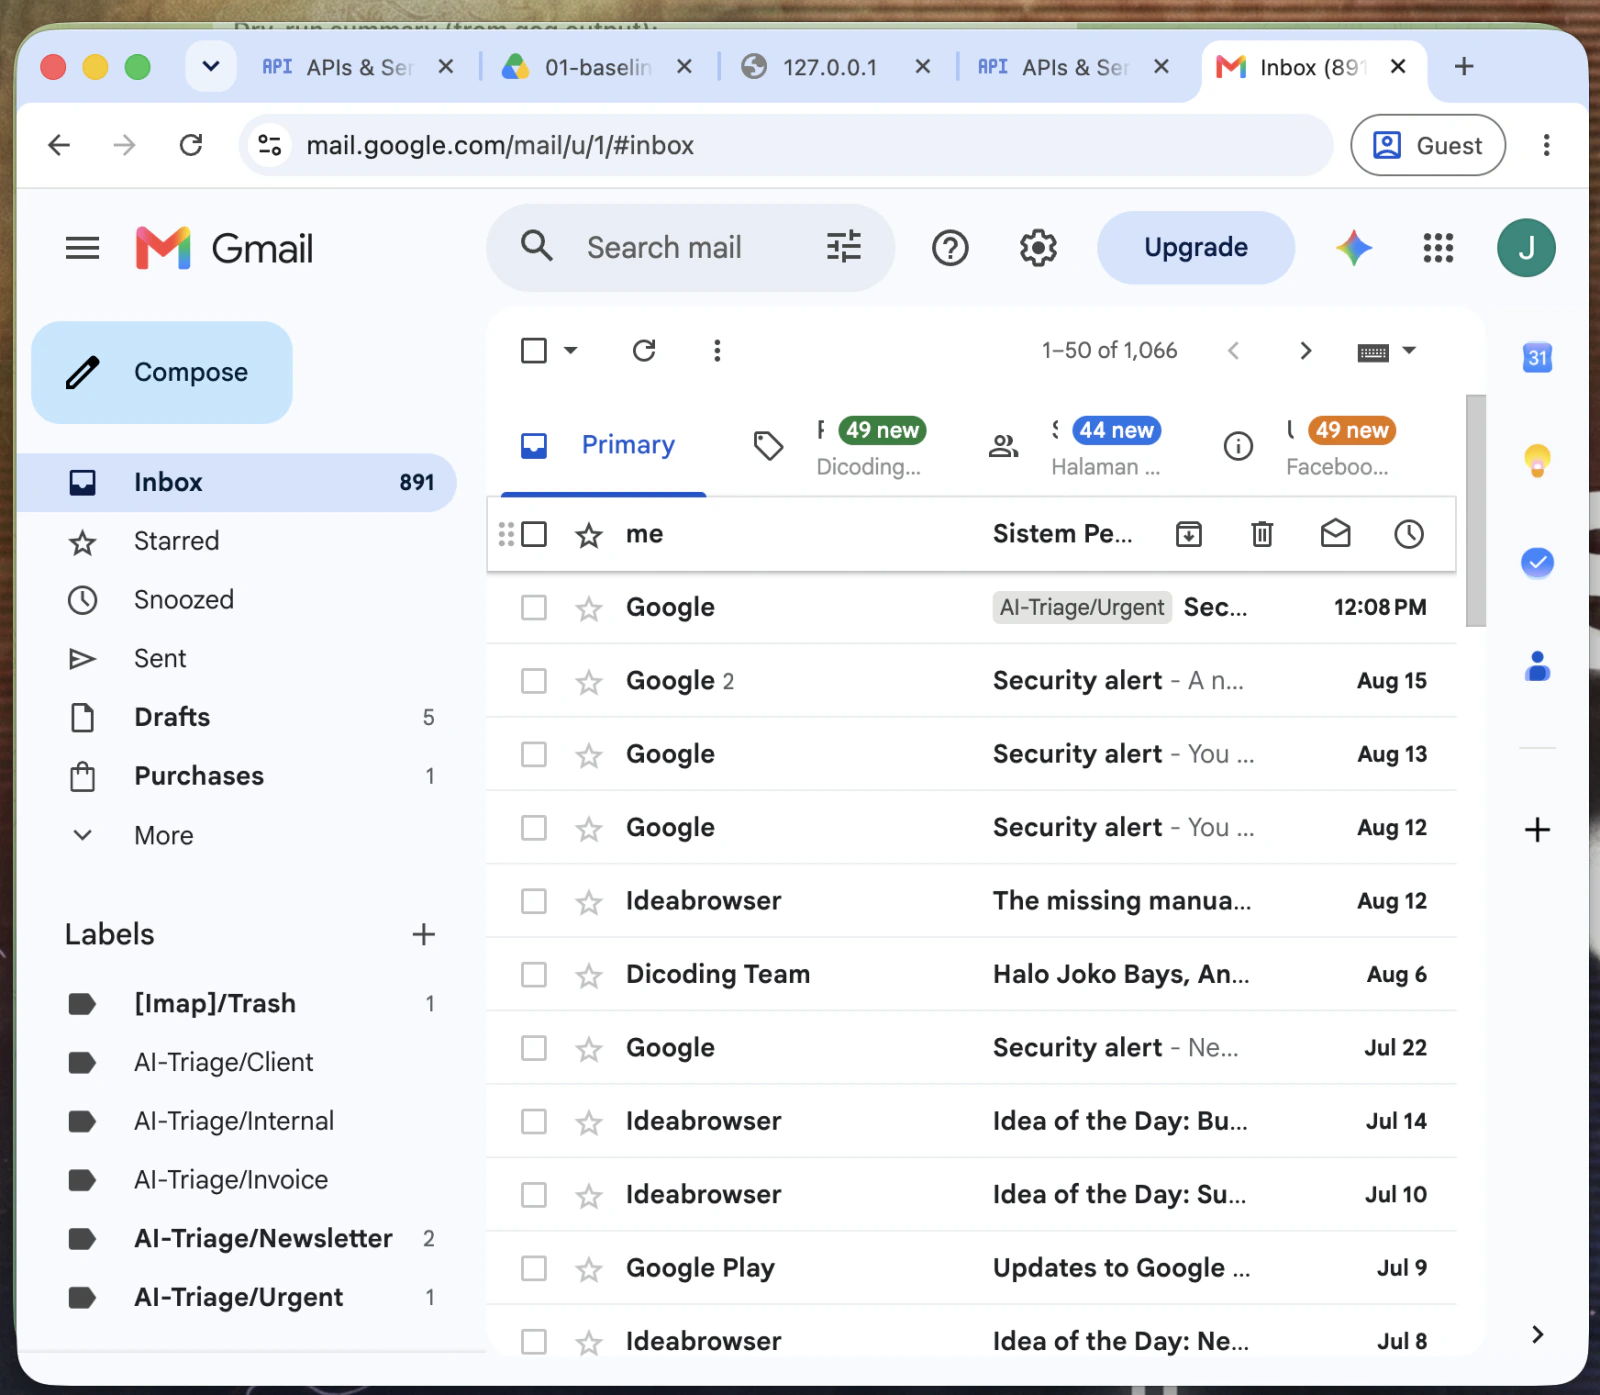Tick the select-all messages checkbox
Image resolution: width=1600 pixels, height=1395 pixels.
point(534,350)
